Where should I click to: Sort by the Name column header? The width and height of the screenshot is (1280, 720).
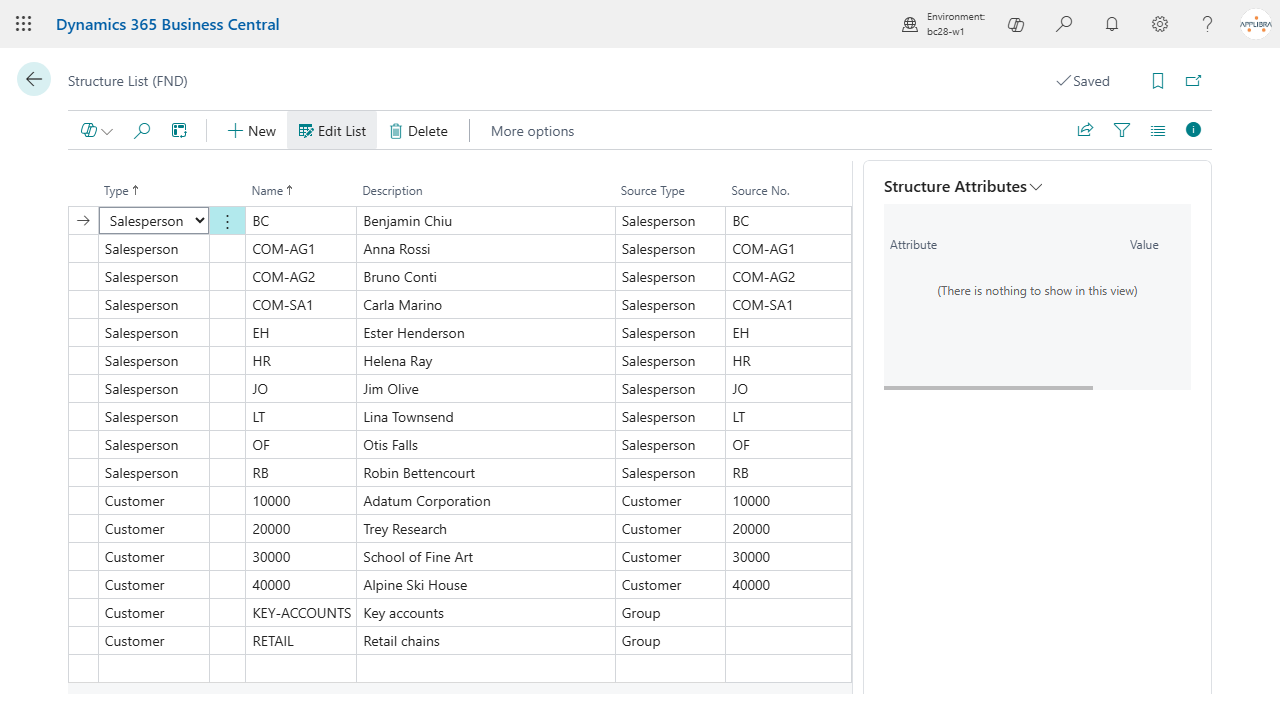coord(273,191)
